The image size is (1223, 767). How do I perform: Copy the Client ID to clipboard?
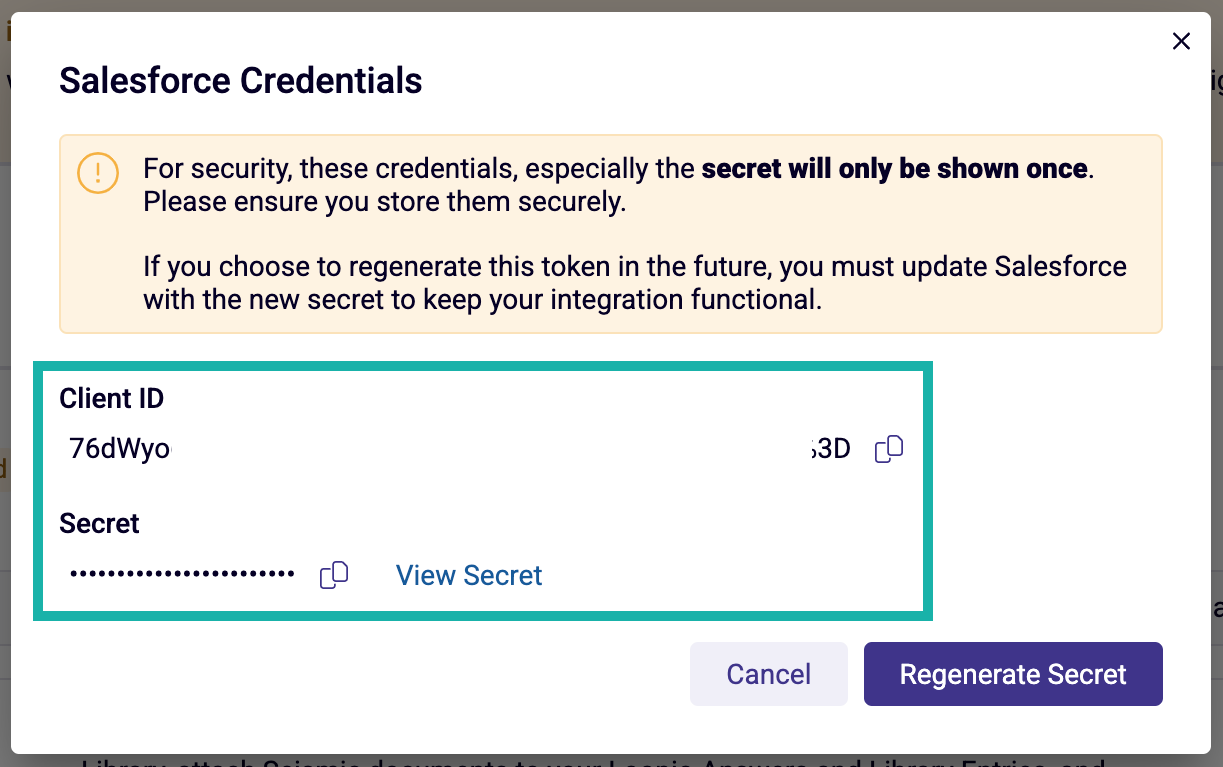(x=889, y=449)
